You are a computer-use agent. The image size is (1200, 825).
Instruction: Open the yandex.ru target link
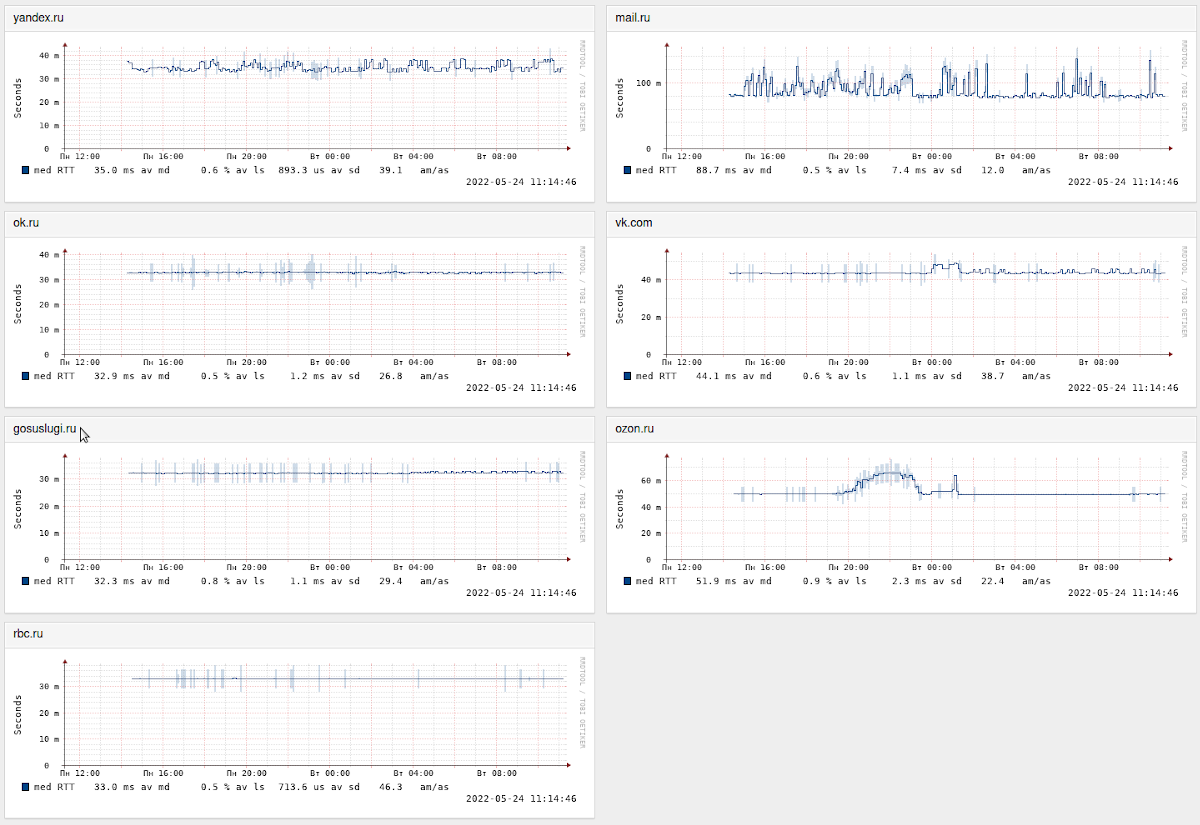click(x=39, y=17)
